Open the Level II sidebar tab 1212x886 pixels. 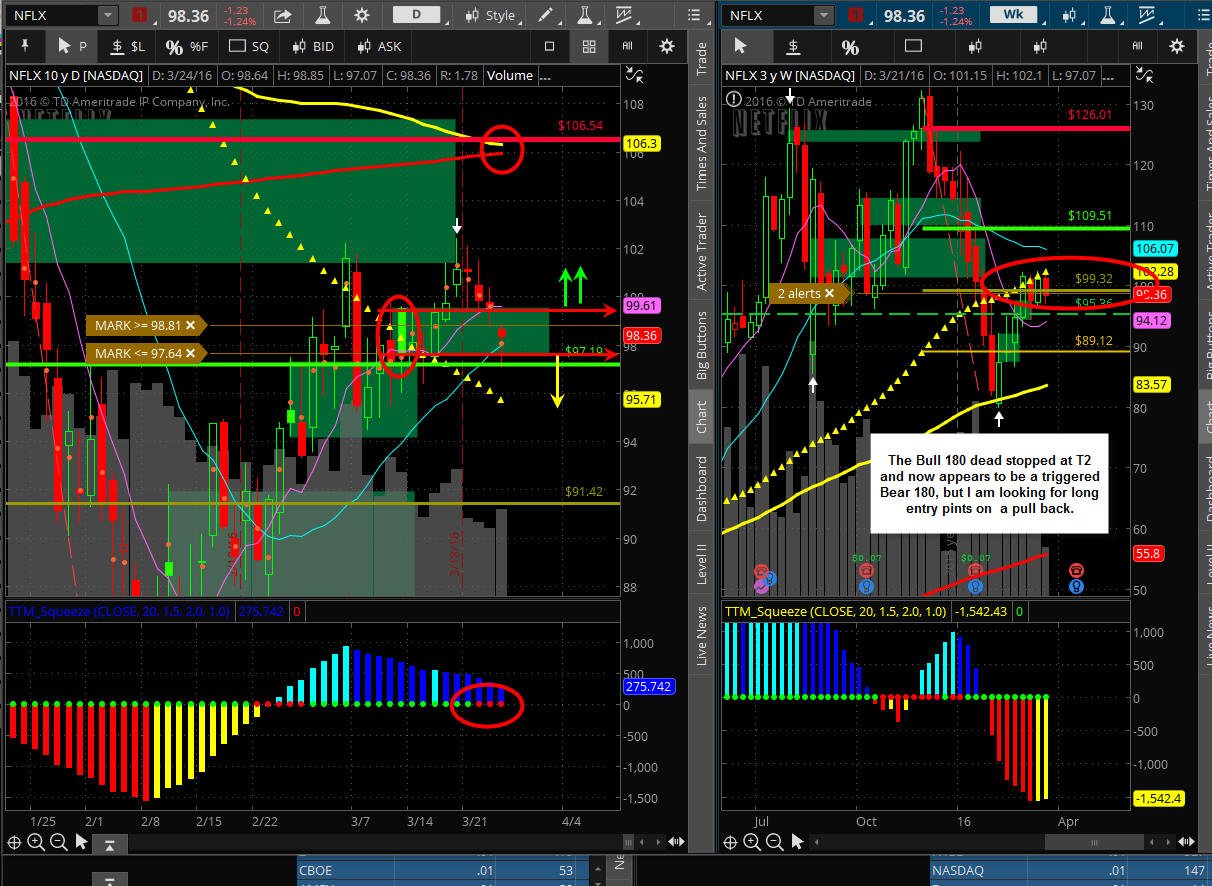point(702,565)
